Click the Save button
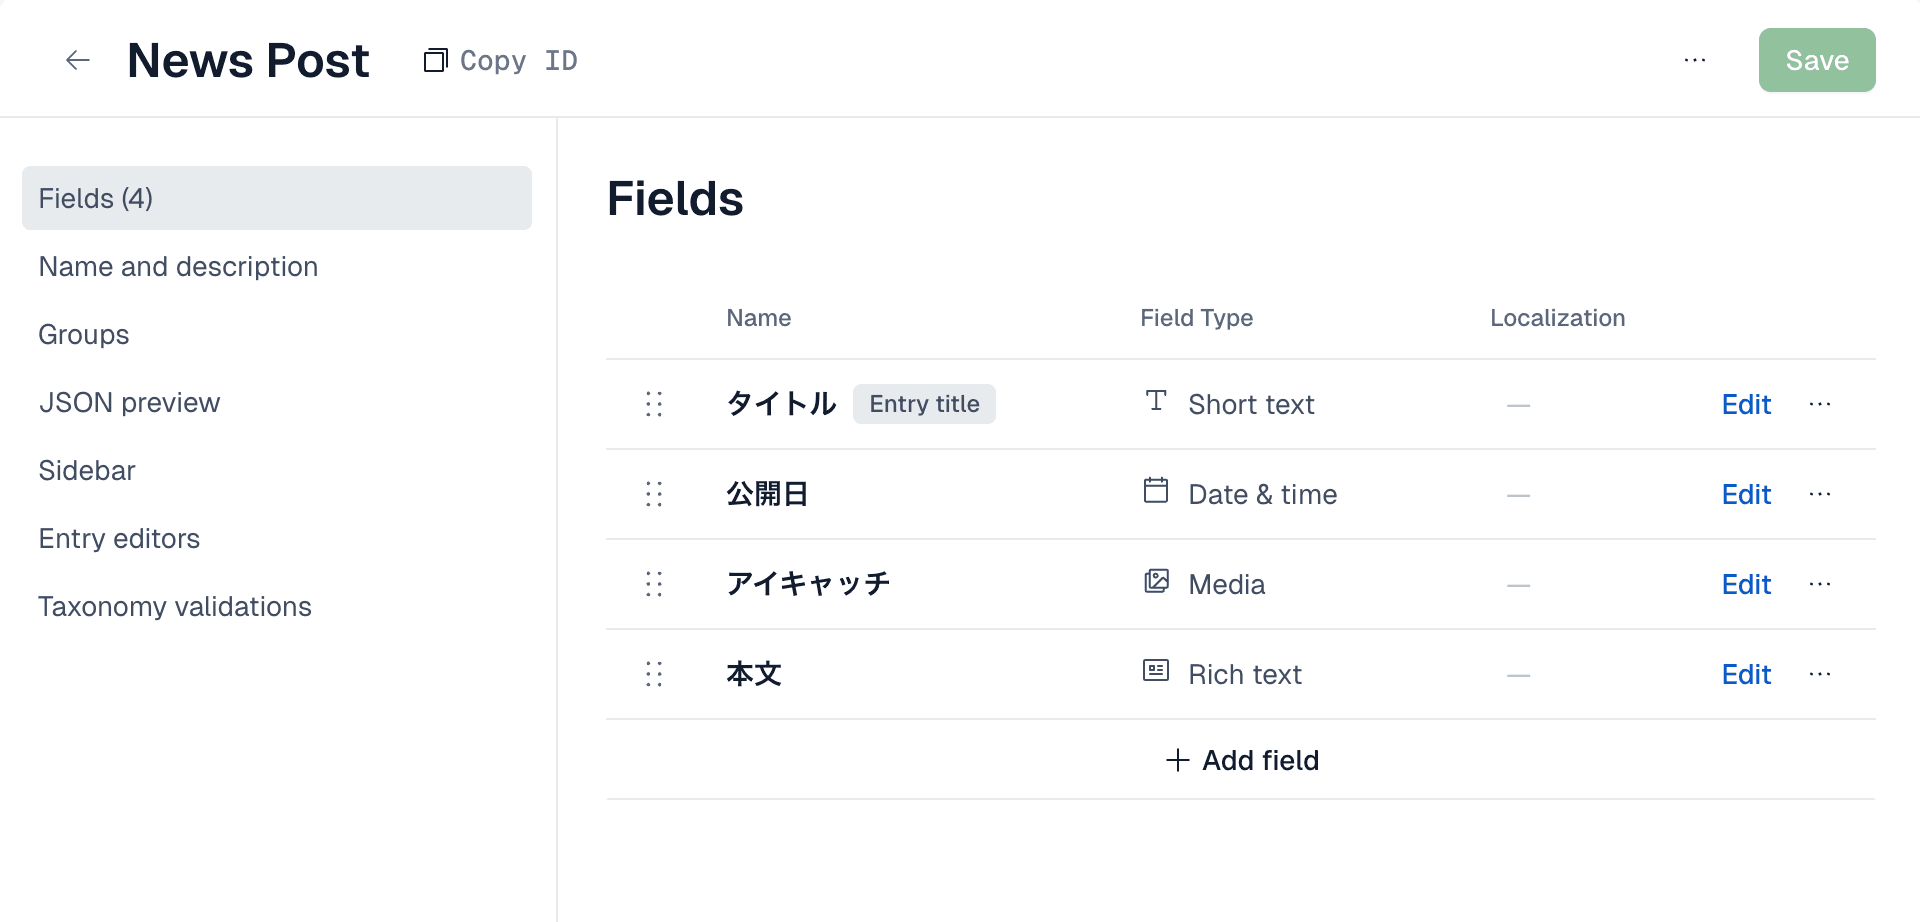Viewport: 1920px width, 922px height. click(x=1817, y=60)
